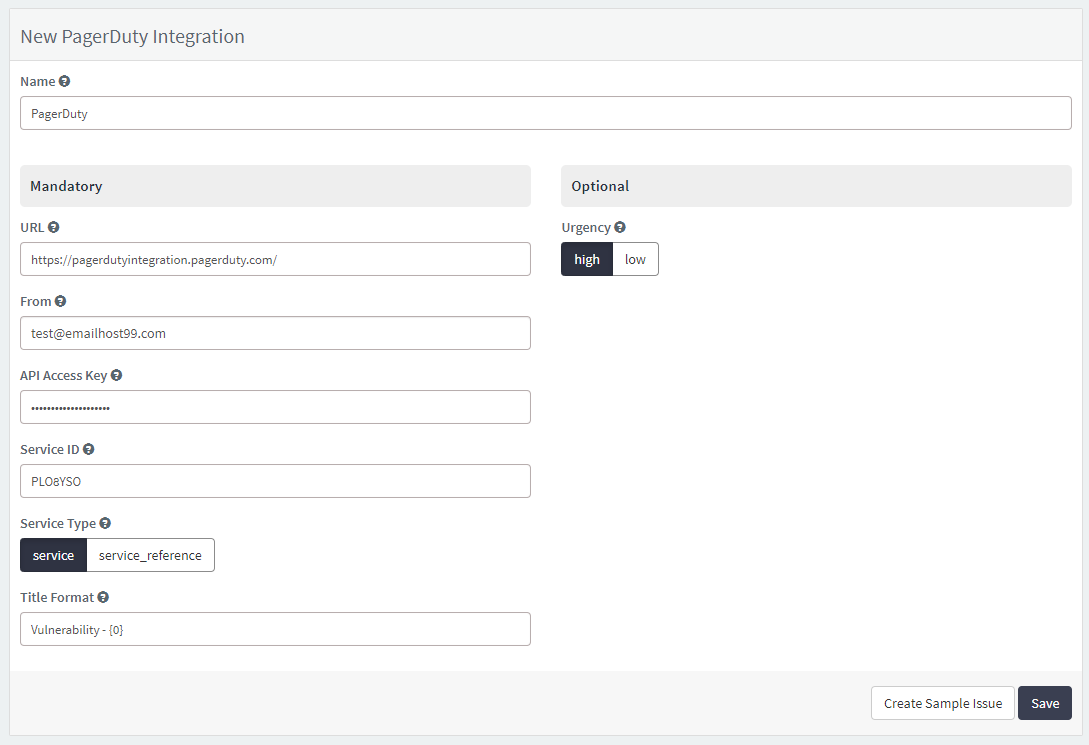Show help tooltip for URL field
This screenshot has height=745, width=1089.
pyautogui.click(x=53, y=227)
